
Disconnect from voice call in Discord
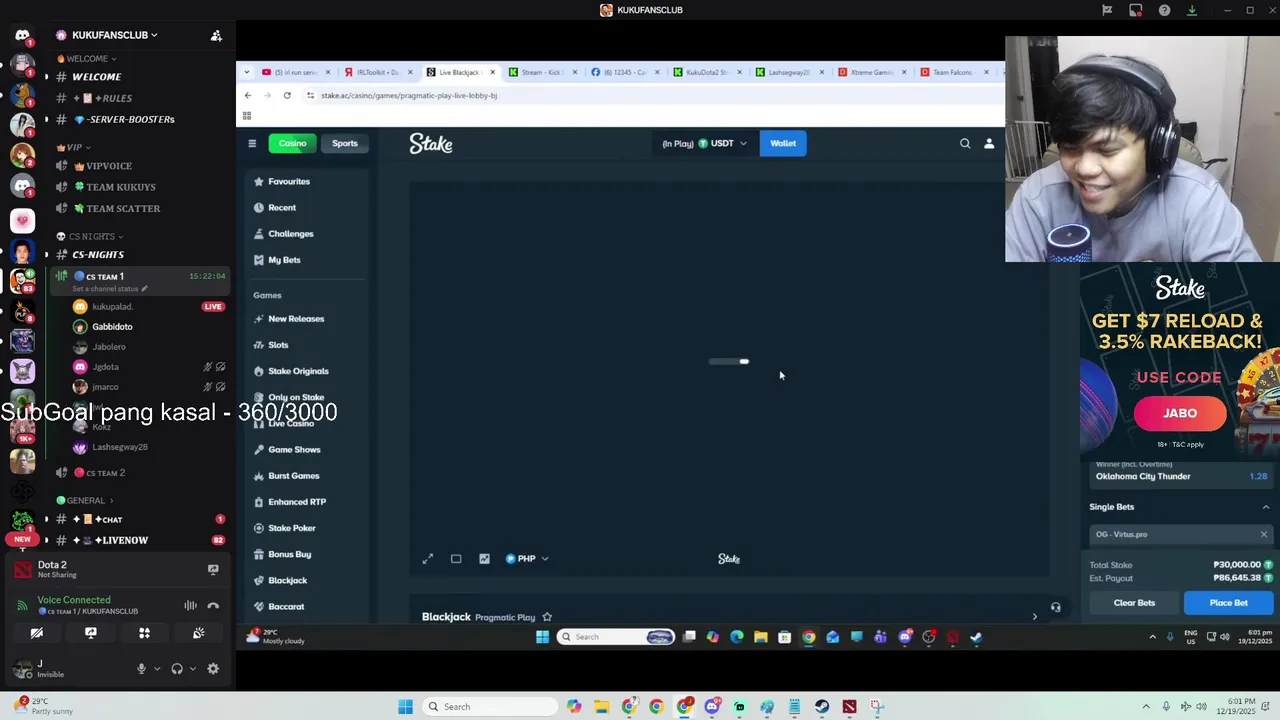coord(213,605)
